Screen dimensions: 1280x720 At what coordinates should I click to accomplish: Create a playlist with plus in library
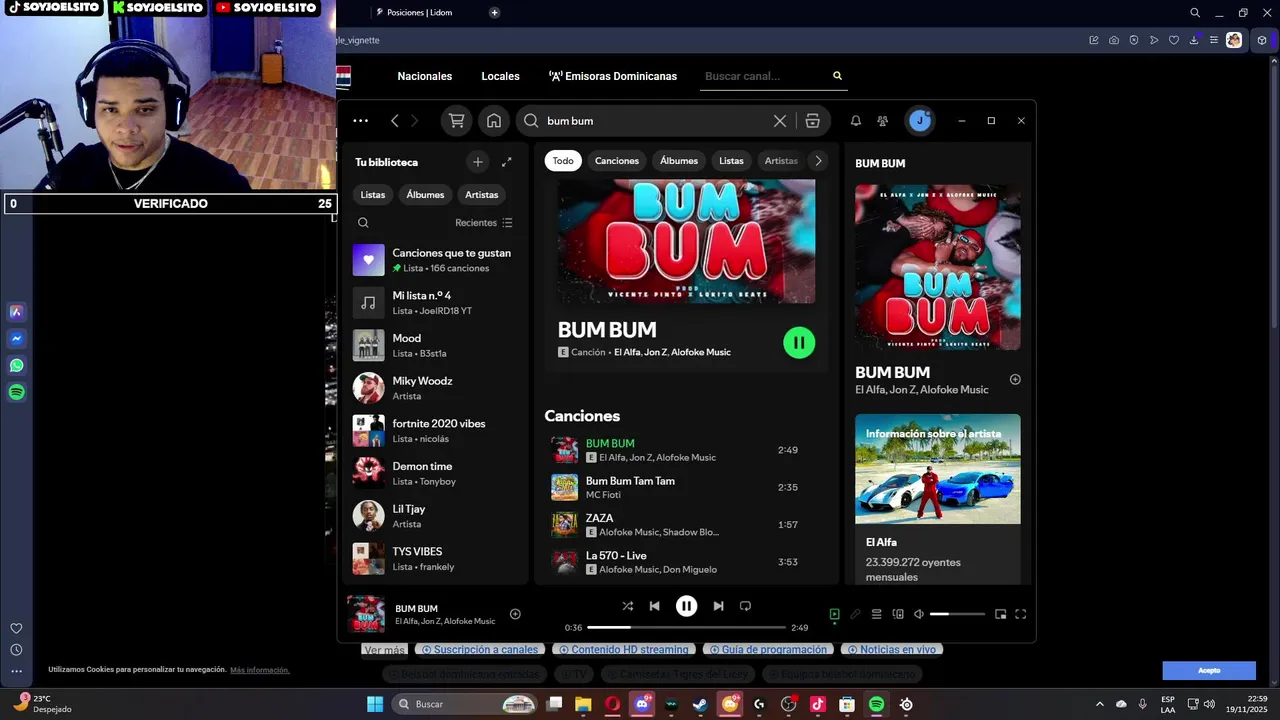coord(478,162)
